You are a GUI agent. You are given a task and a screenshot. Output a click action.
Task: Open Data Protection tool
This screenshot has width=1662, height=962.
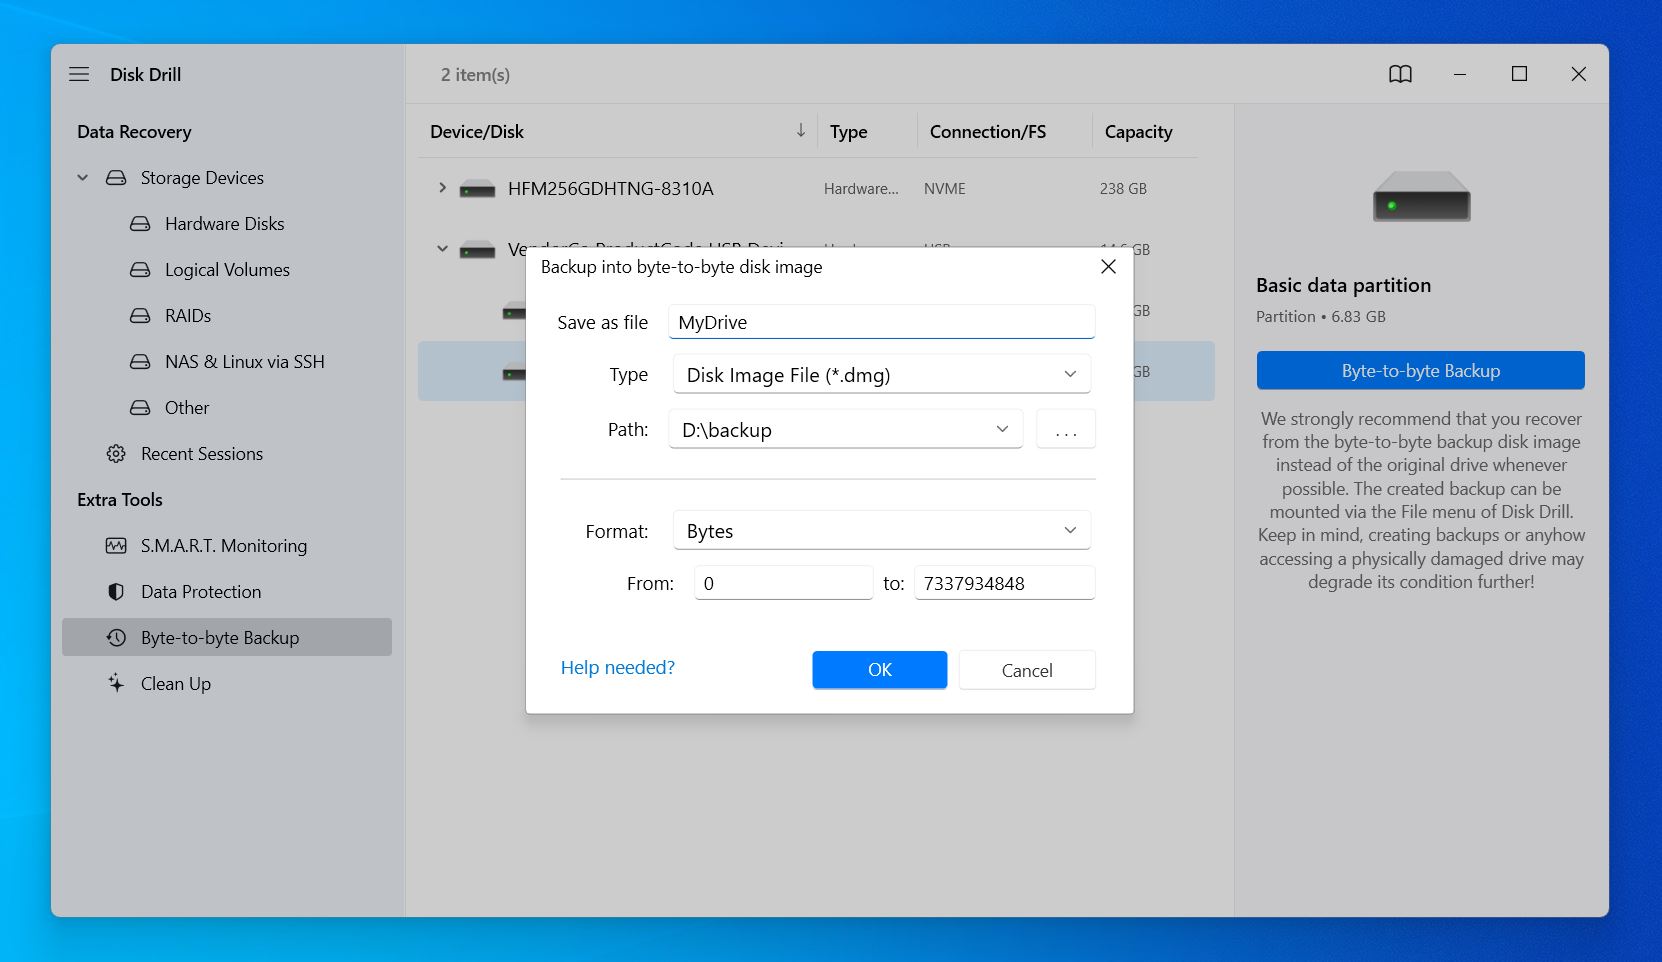pyautogui.click(x=201, y=592)
